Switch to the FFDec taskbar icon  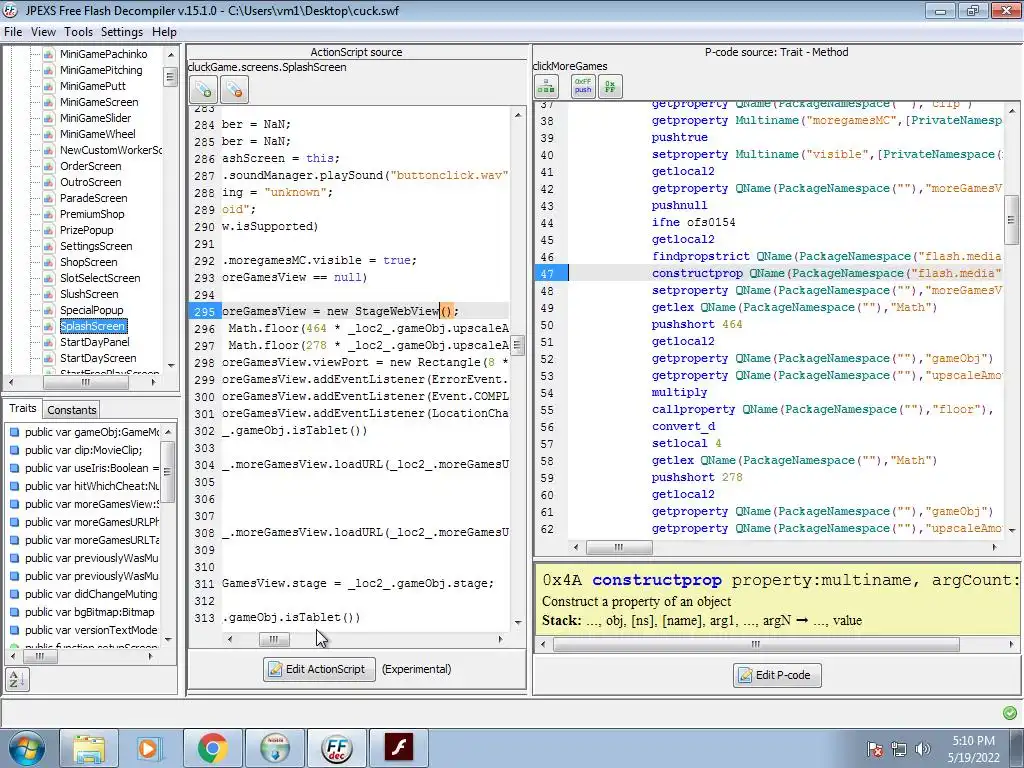337,748
